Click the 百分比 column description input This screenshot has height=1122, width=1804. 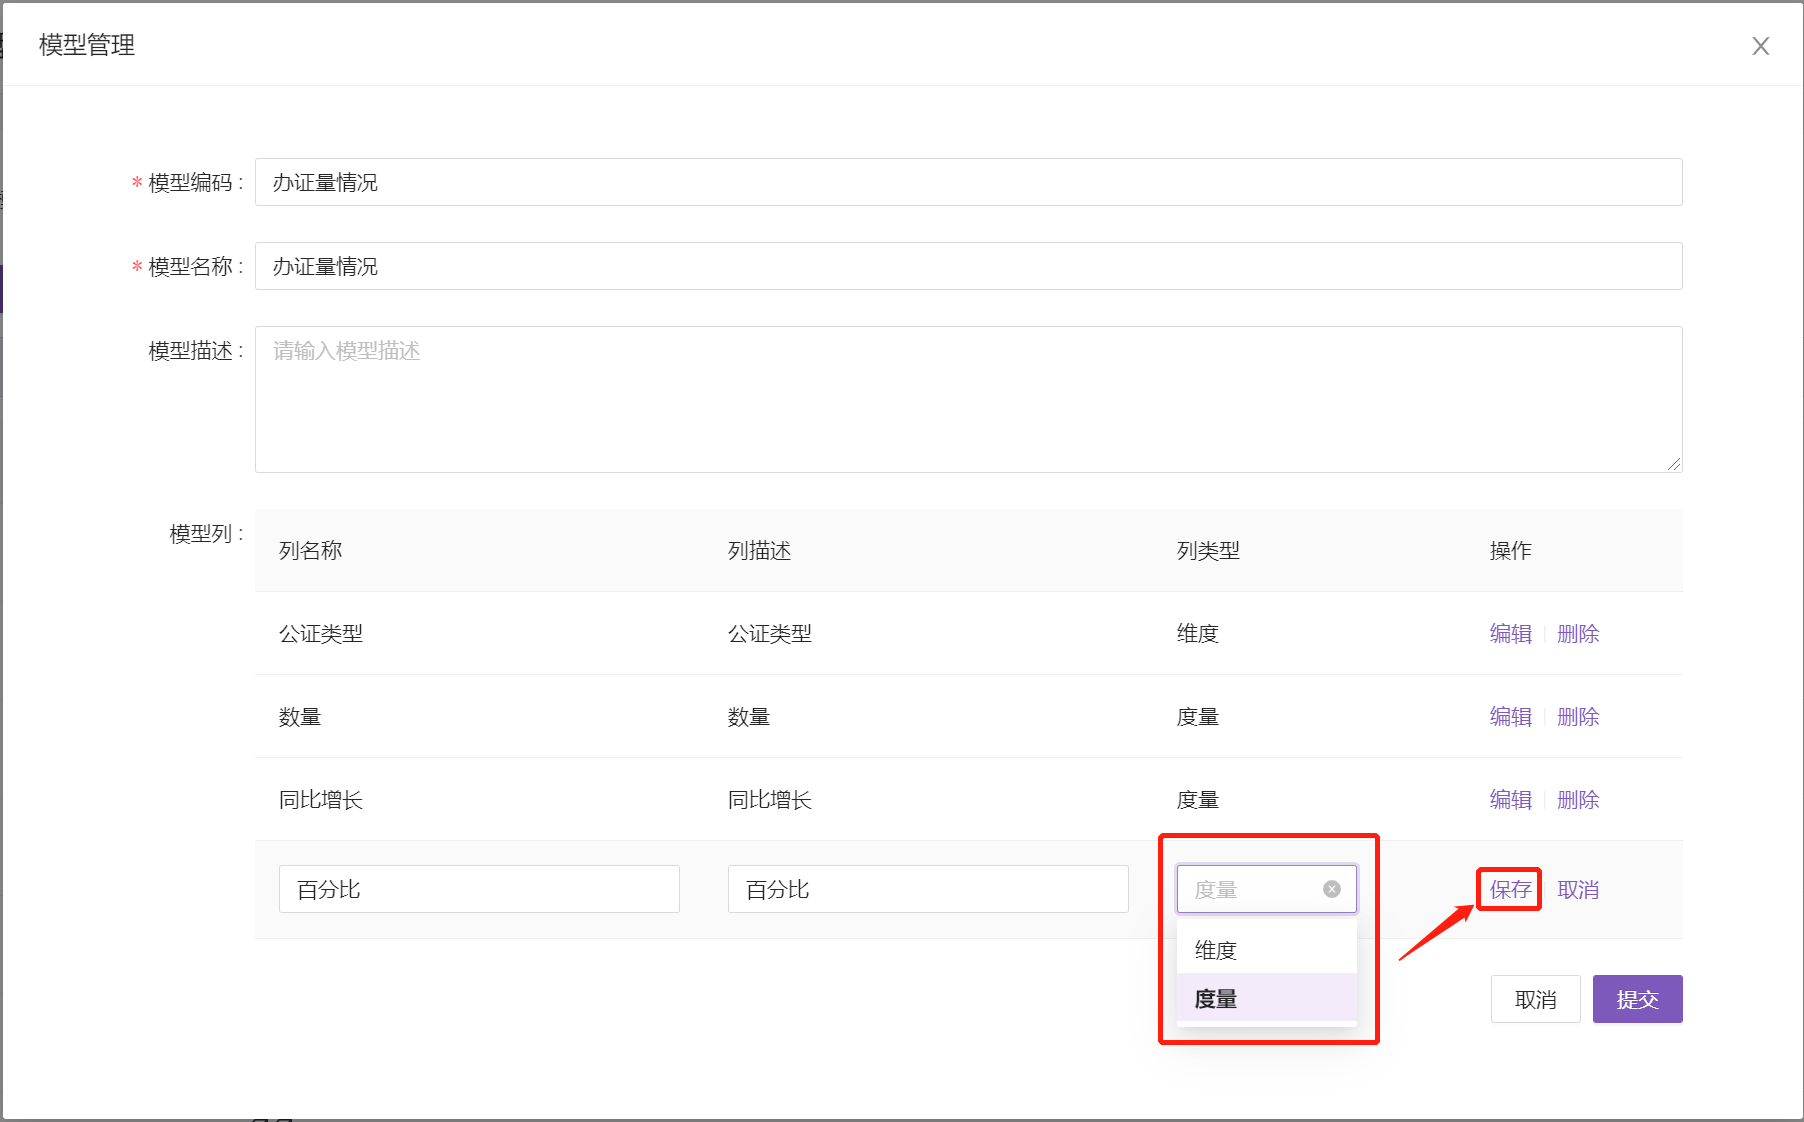point(928,889)
